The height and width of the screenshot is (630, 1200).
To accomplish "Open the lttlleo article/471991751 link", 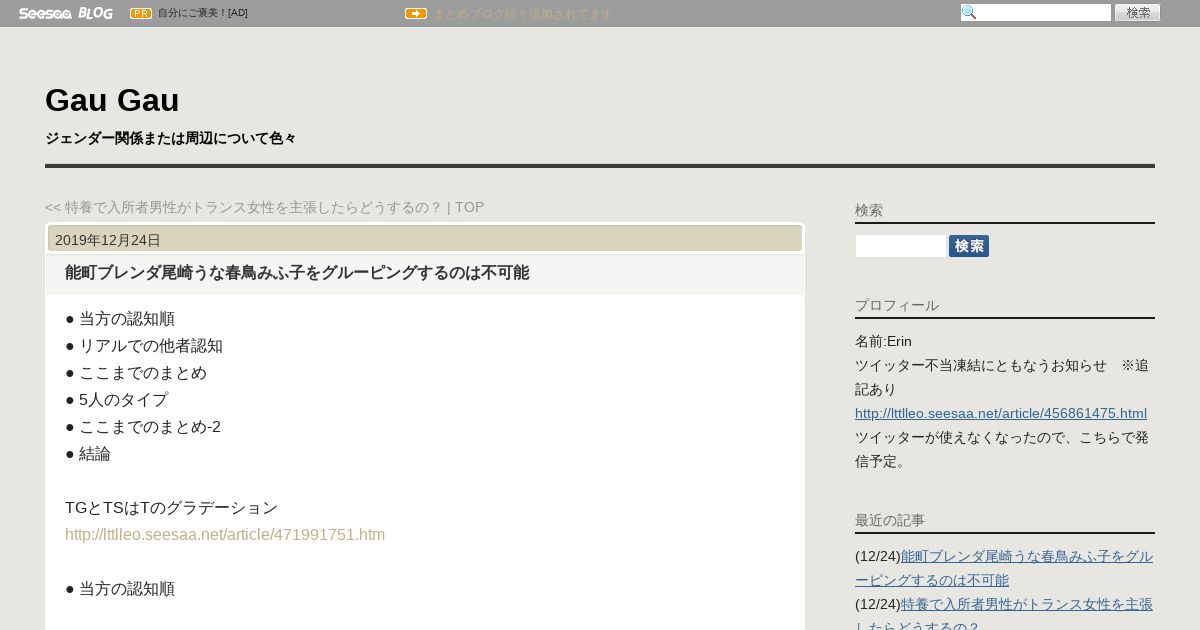I will tap(225, 535).
